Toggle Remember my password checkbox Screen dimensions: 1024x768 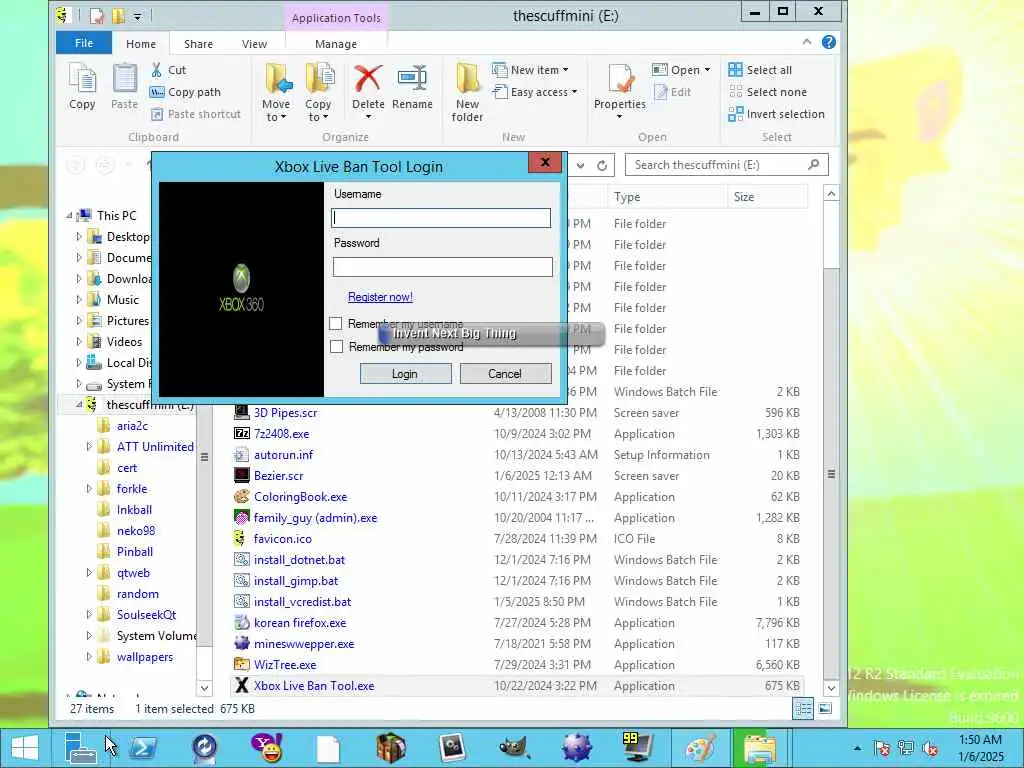click(336, 347)
